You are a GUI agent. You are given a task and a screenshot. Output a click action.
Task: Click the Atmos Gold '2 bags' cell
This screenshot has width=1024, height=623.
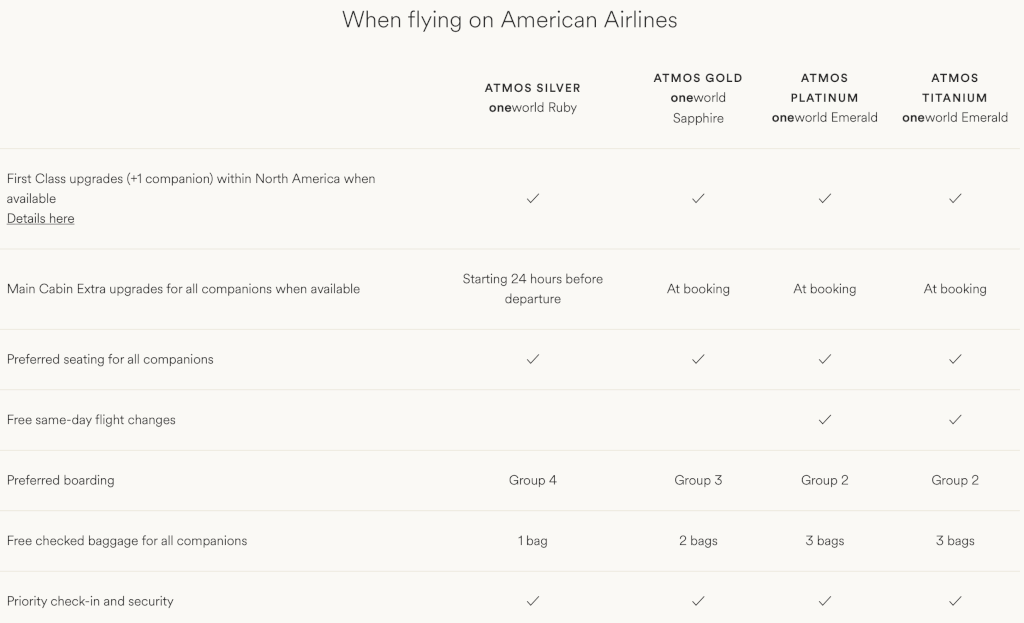point(698,541)
